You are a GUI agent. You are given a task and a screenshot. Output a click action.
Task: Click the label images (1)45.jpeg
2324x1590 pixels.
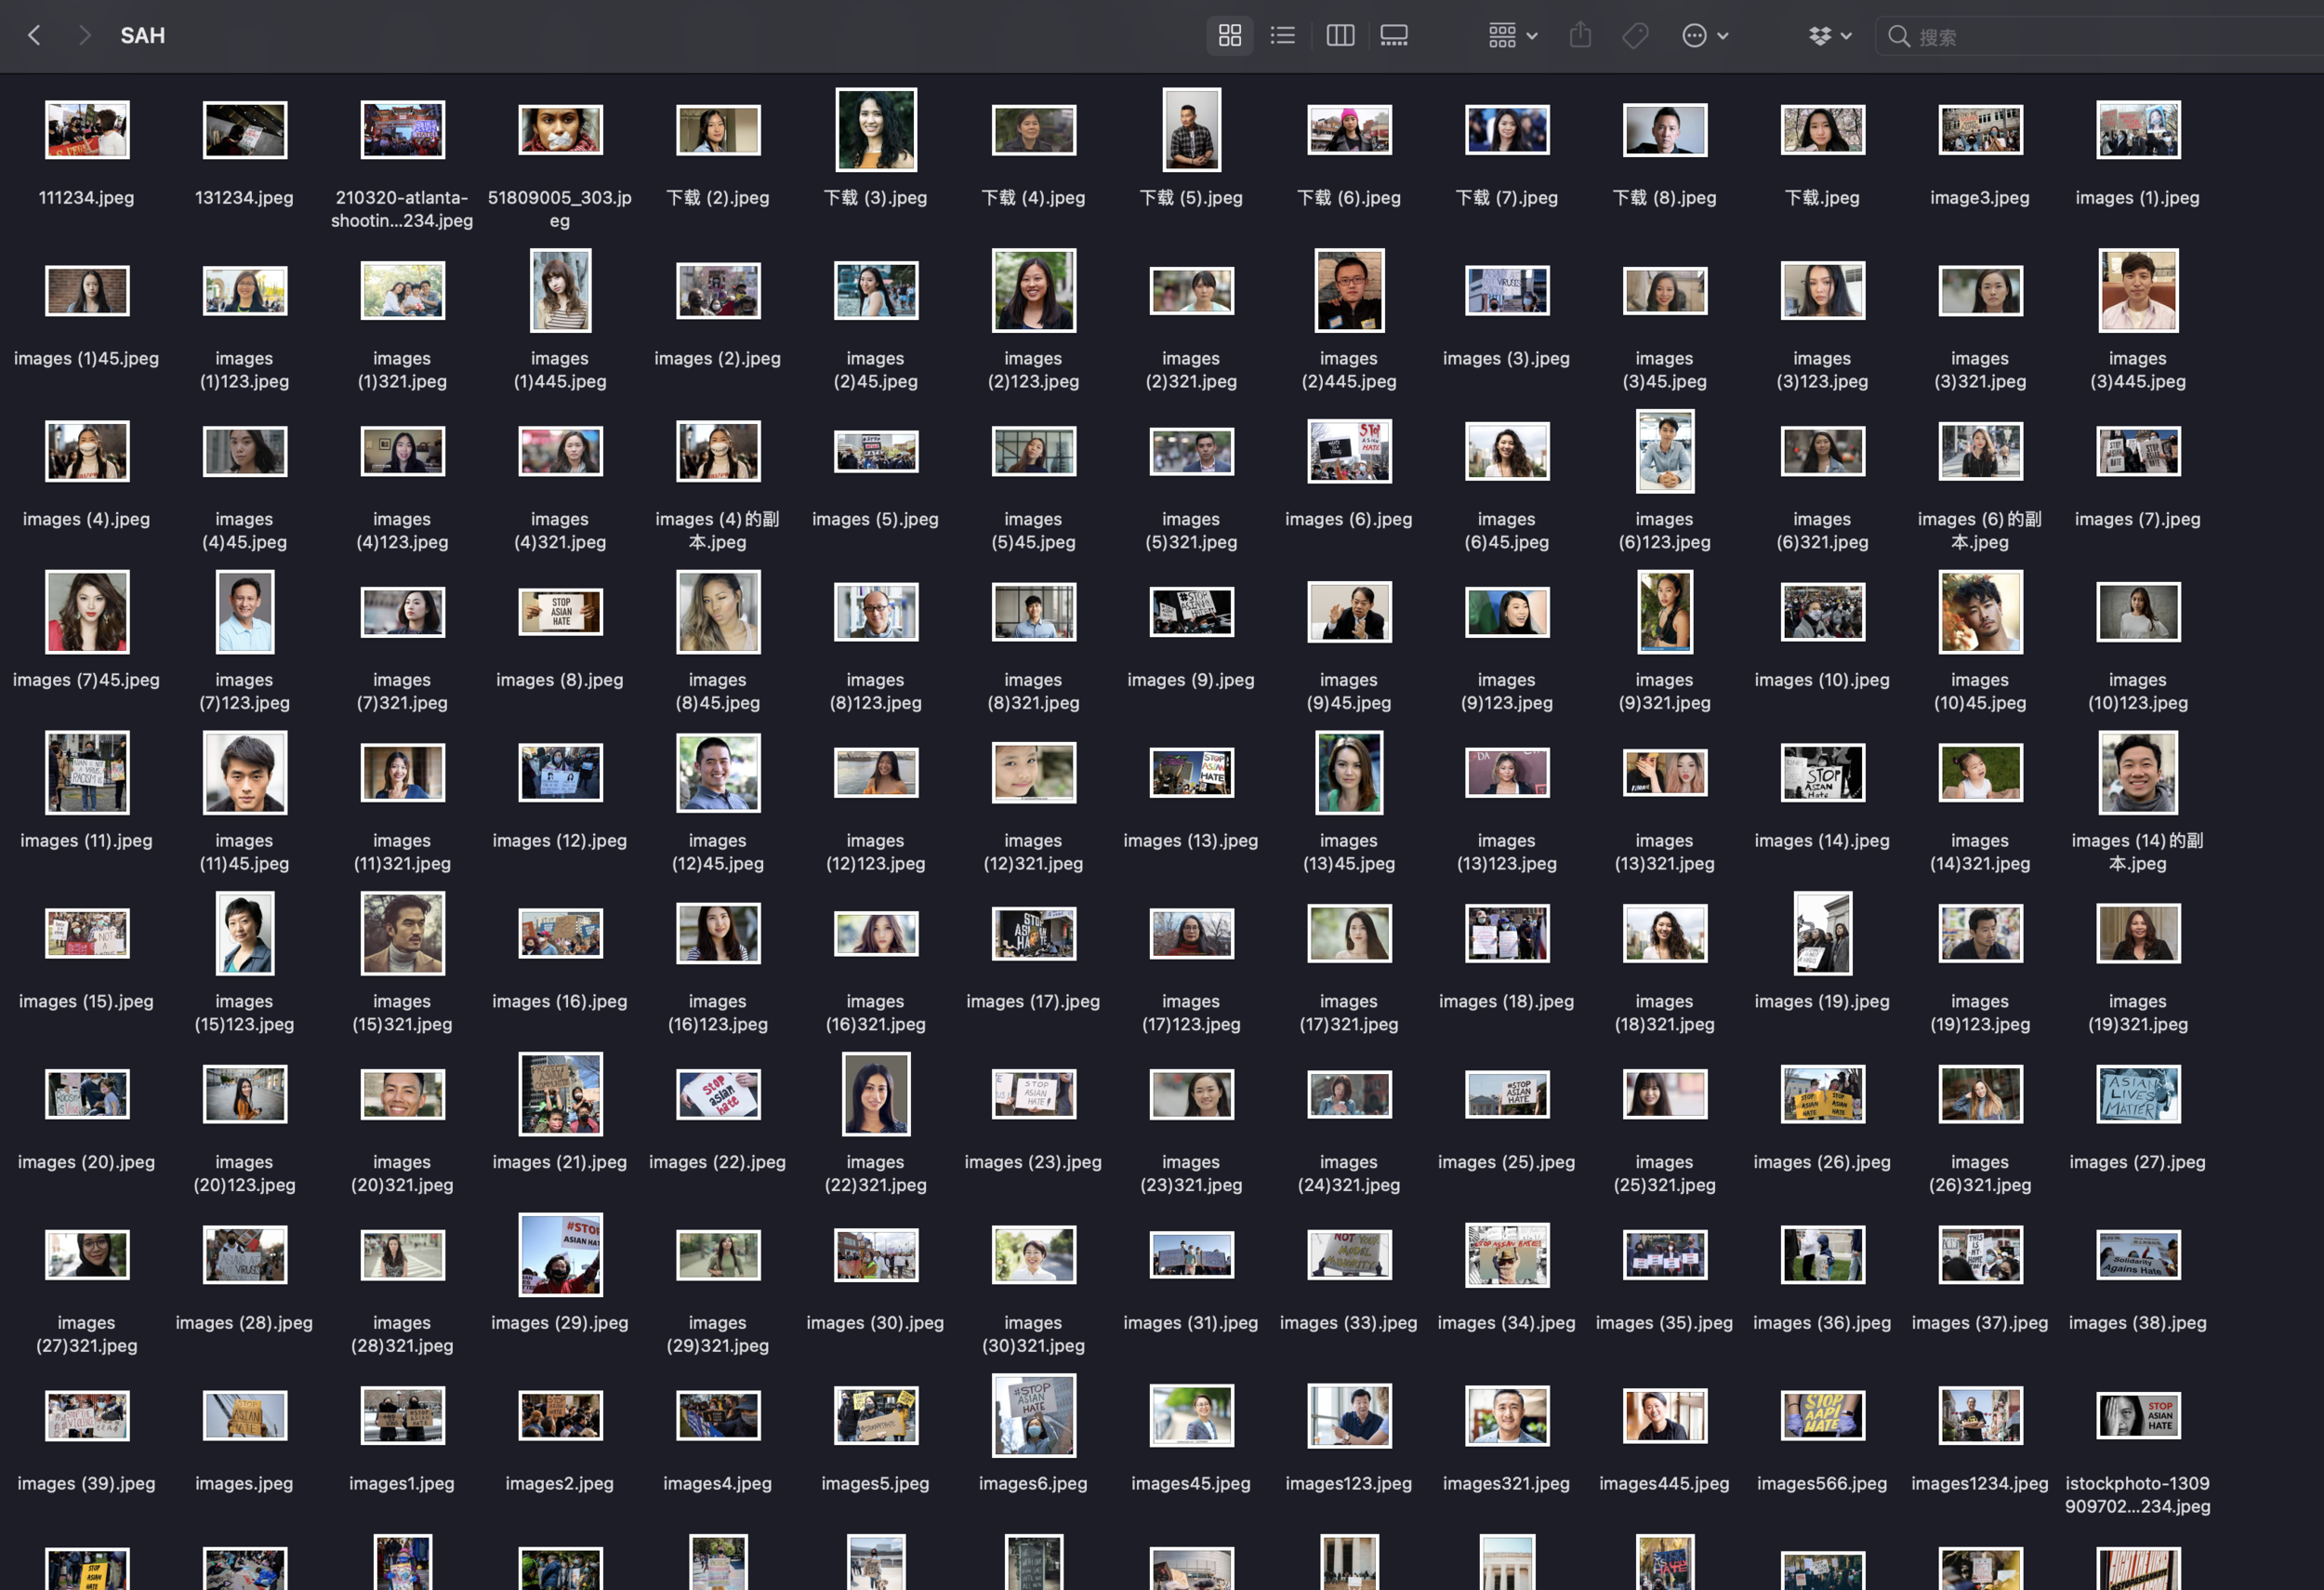87,358
